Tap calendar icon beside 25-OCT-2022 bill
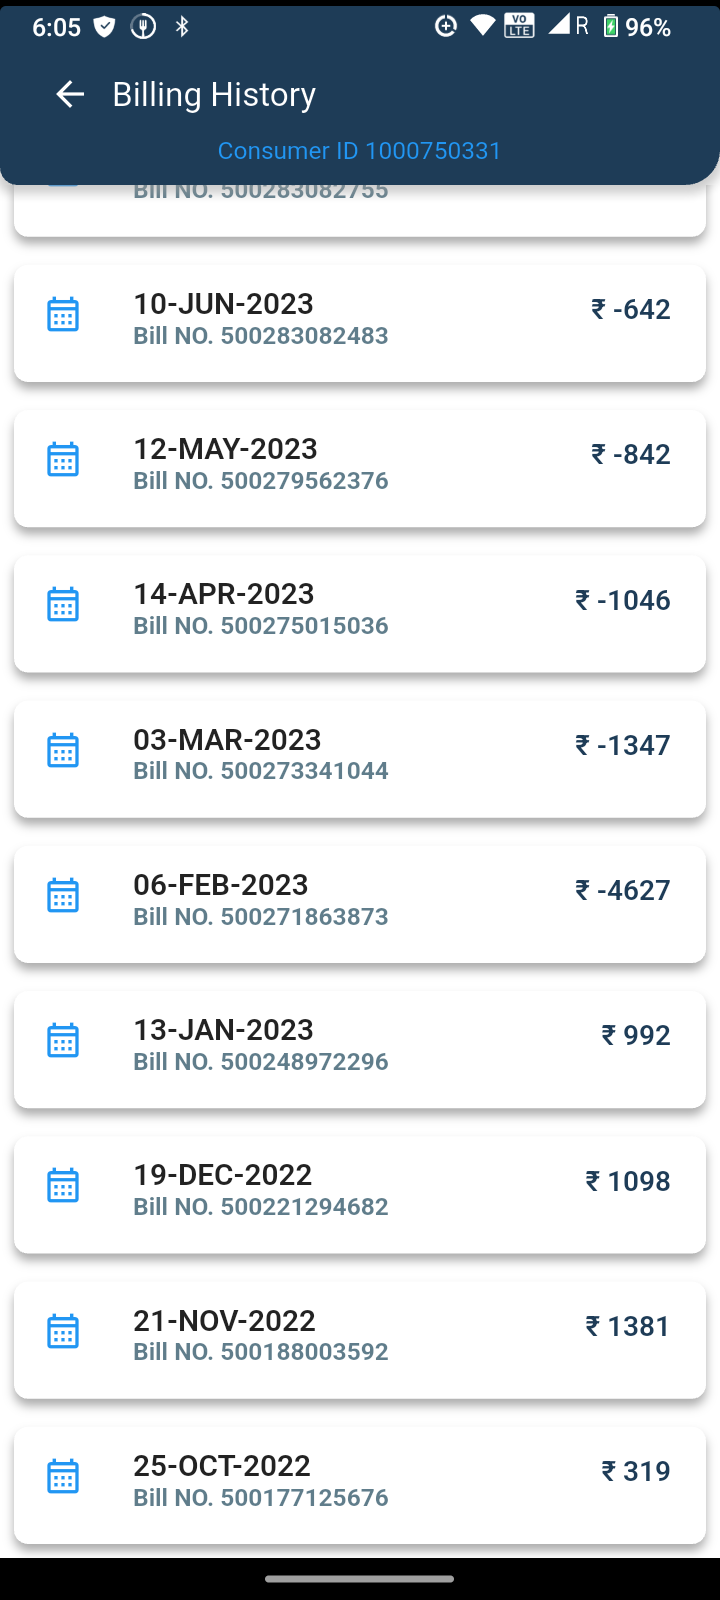 63,1476
